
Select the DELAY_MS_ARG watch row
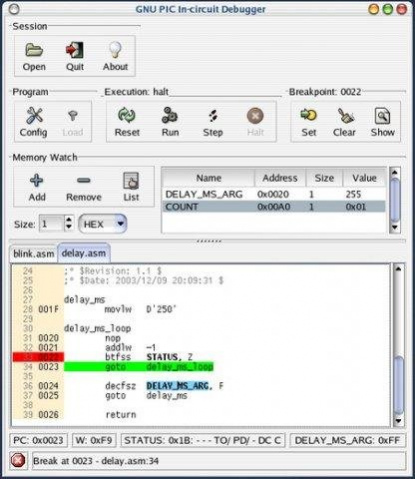pyautogui.click(x=274, y=194)
